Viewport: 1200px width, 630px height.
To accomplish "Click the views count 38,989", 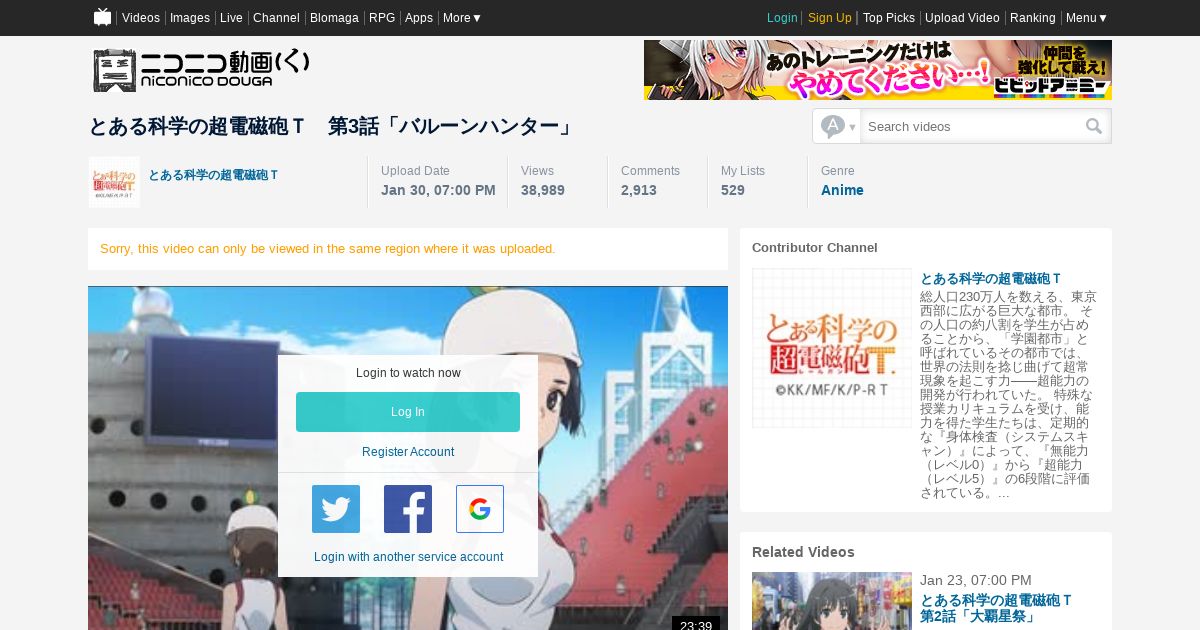I will (543, 190).
